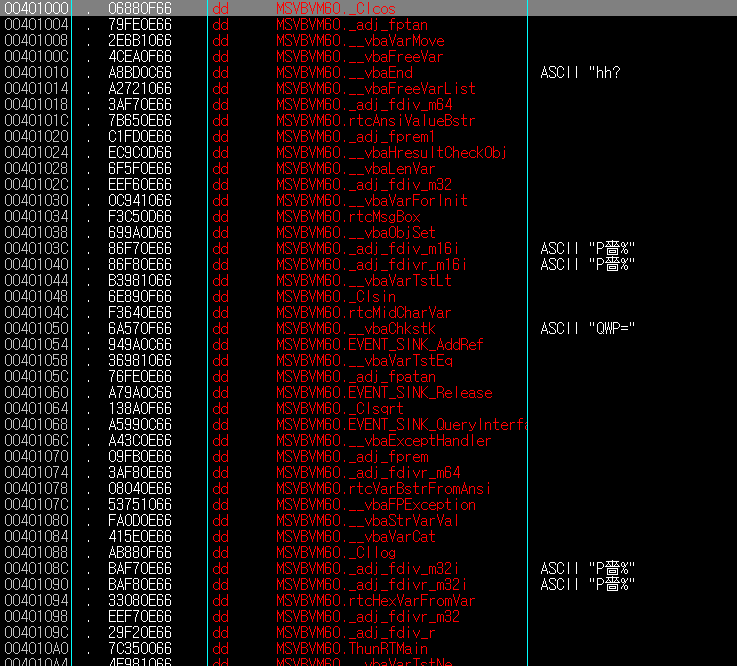Screen dimensions: 737x666
Task: Click address 004010A0 in address column
Action: [x=36, y=648]
